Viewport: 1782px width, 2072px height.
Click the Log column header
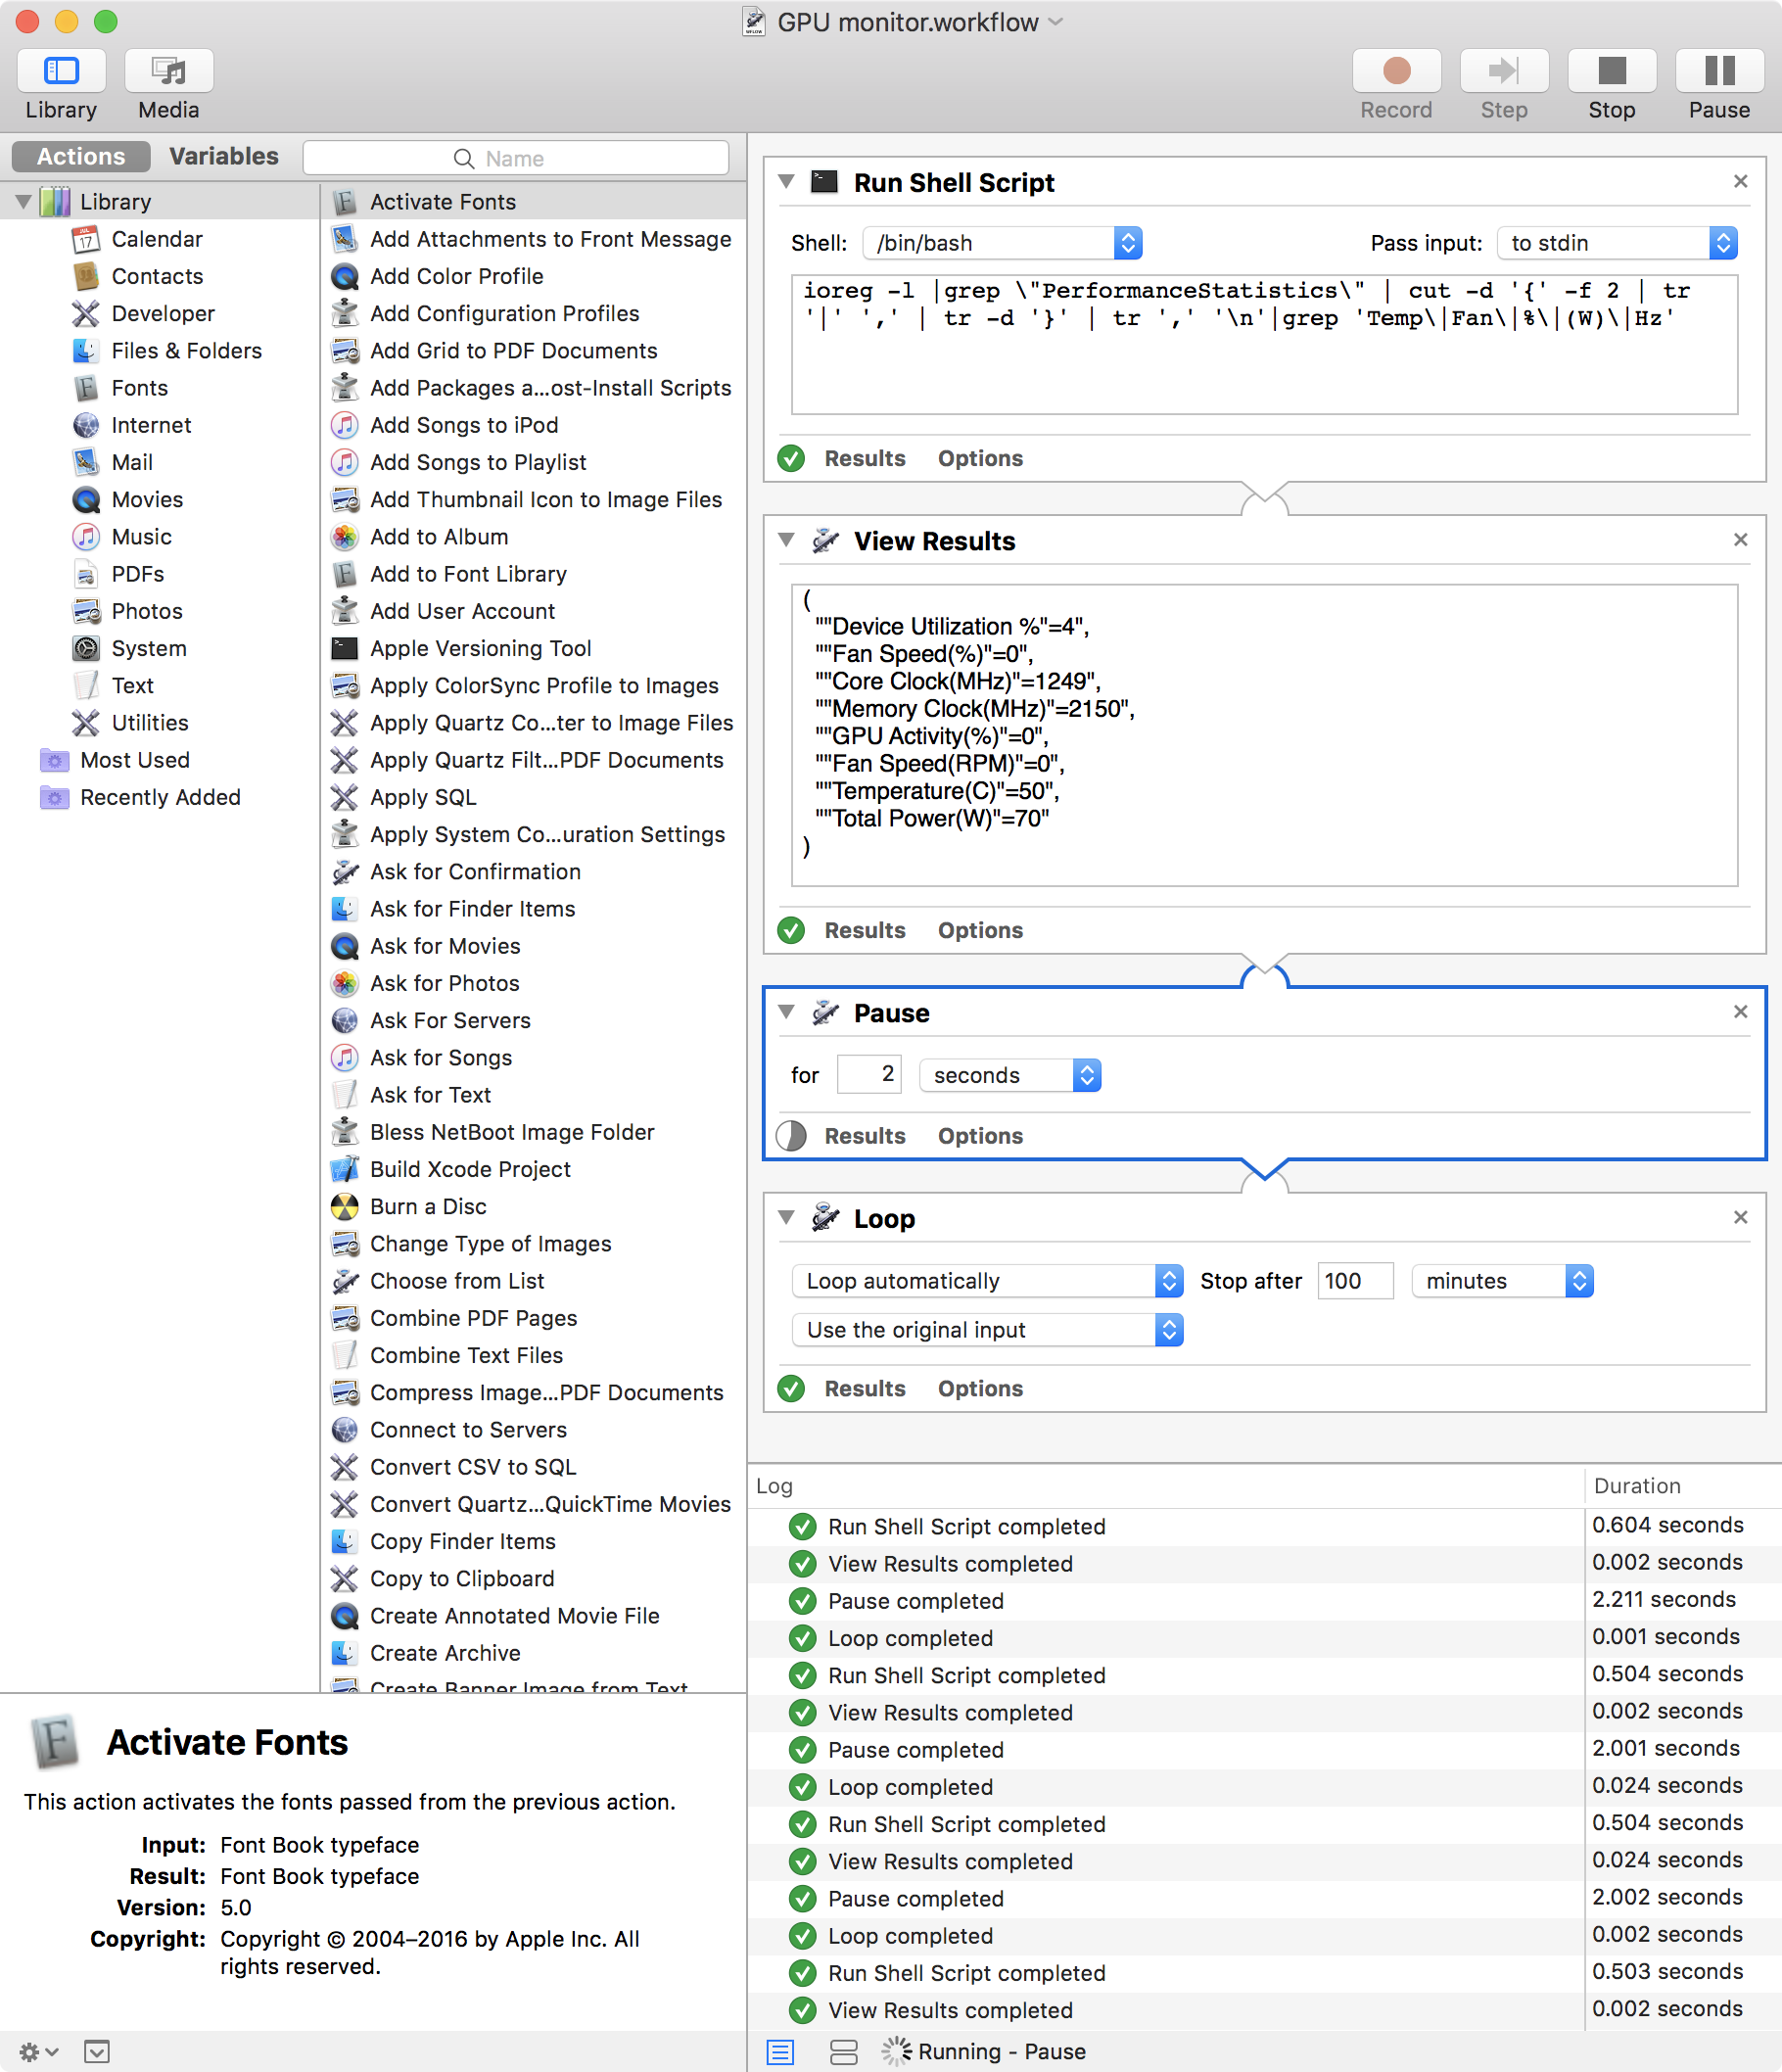click(x=1166, y=1486)
